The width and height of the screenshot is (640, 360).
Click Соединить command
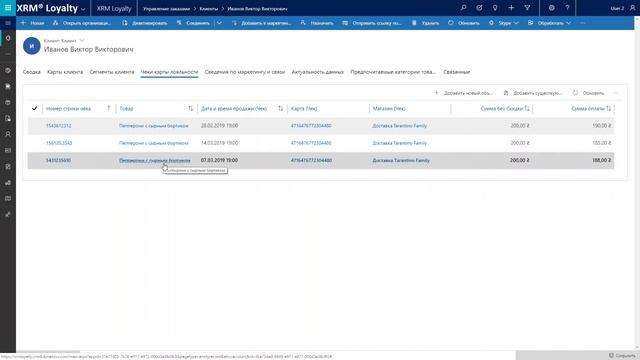tap(193, 23)
